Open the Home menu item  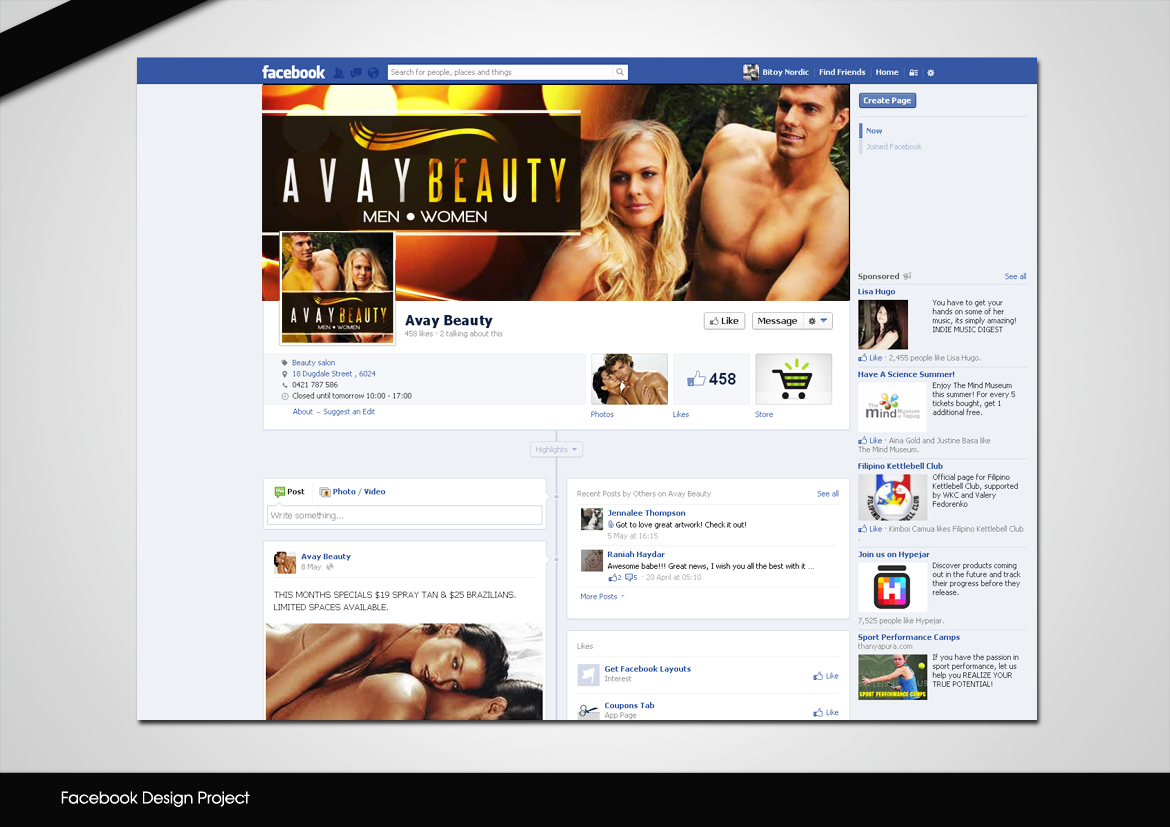[887, 72]
